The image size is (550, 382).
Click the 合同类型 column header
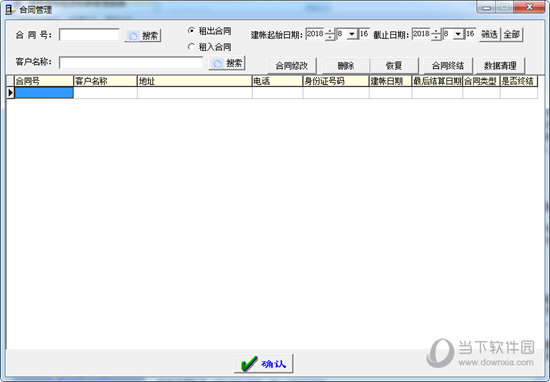(481, 81)
